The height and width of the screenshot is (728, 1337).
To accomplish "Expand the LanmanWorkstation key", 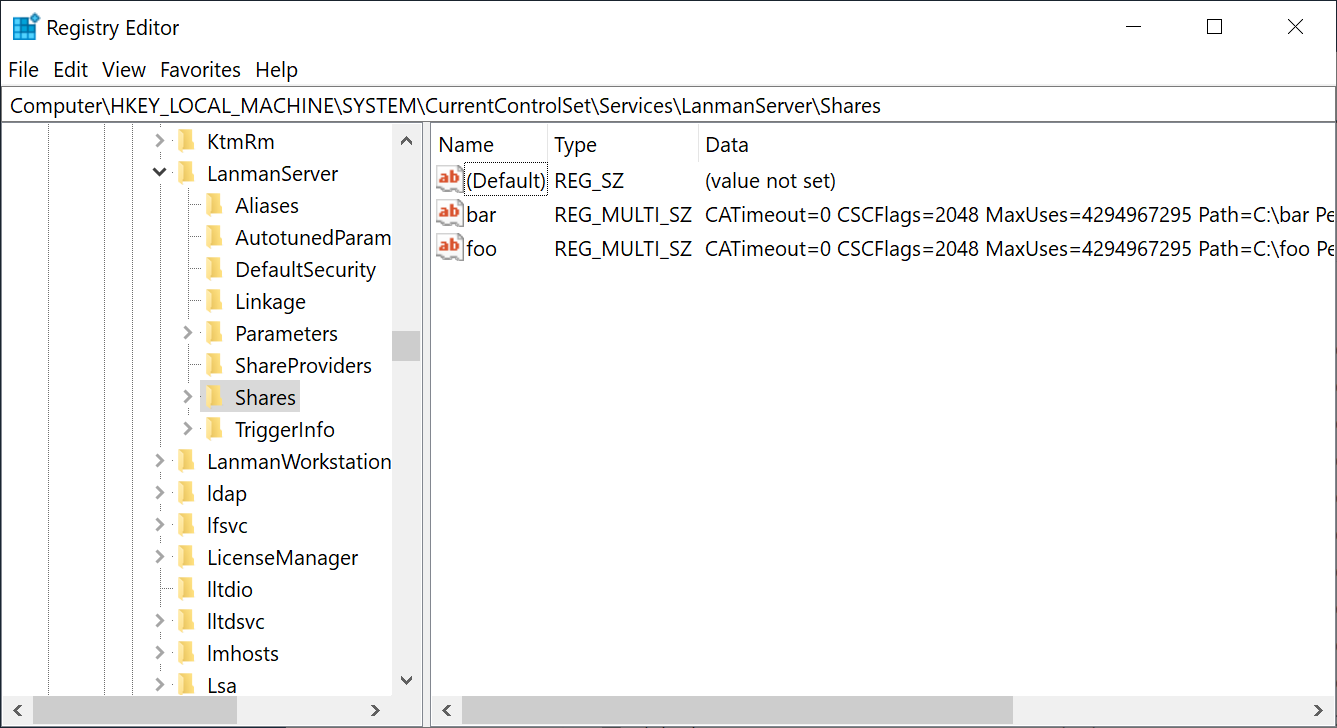I will pos(159,461).
